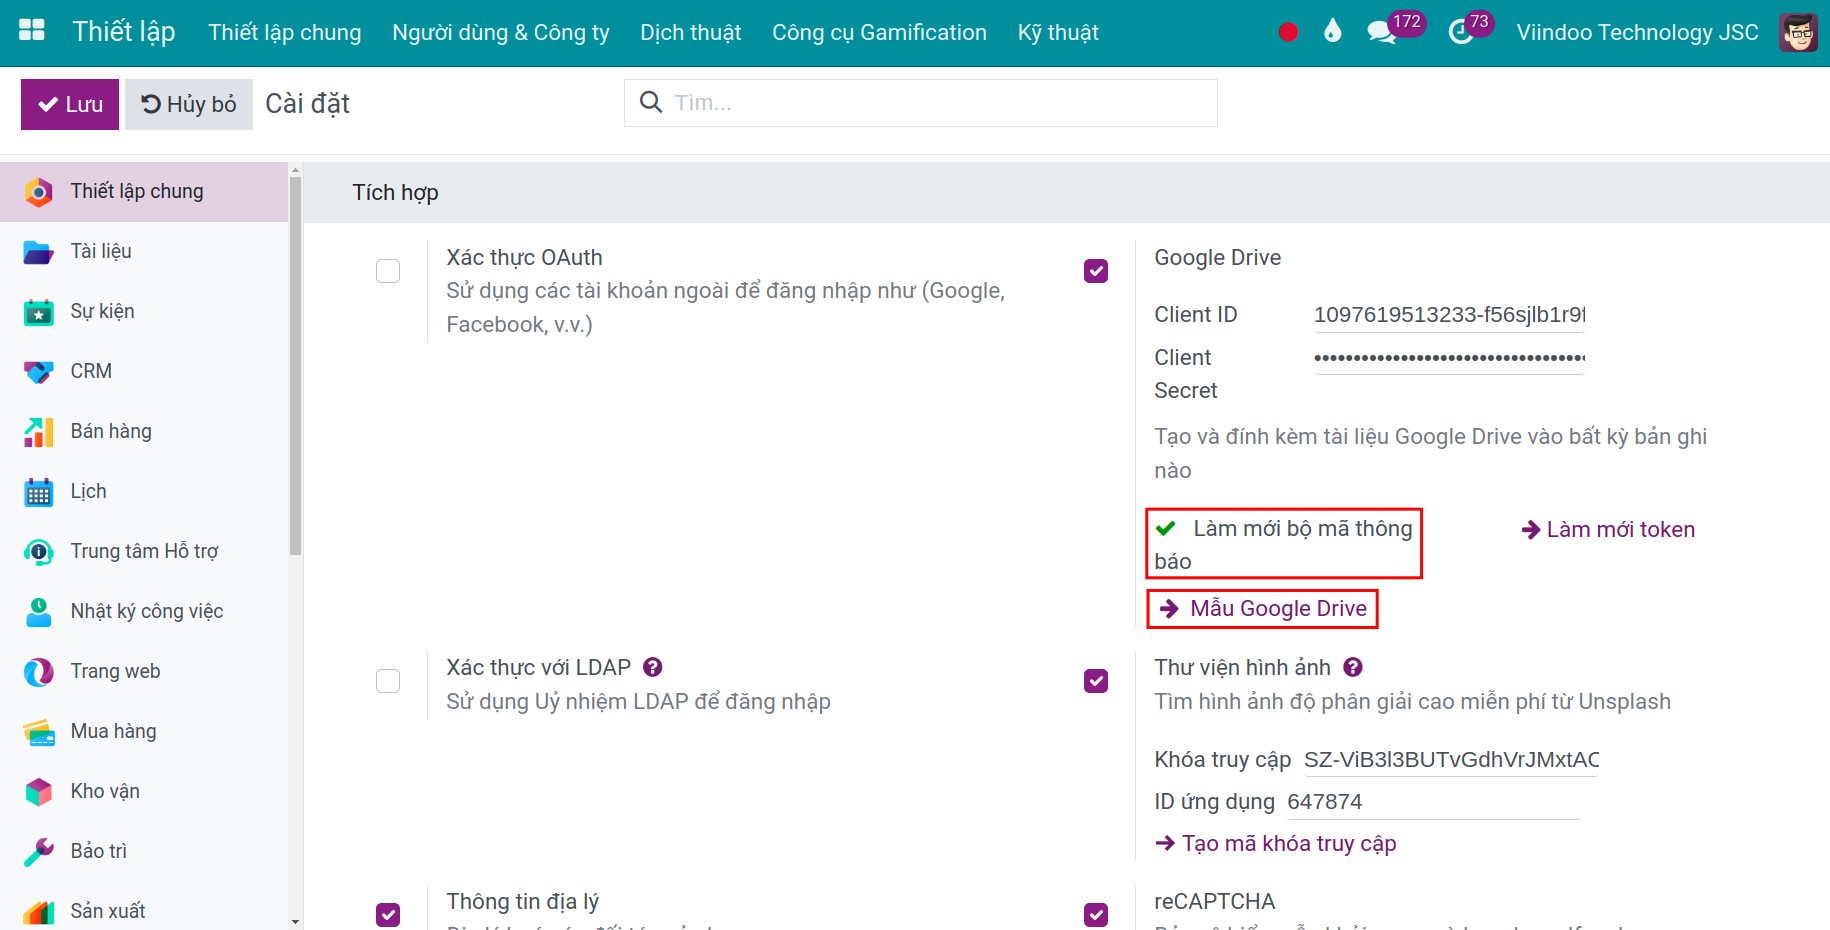
Task: Open the Viindoo Technology JSC company switcher
Action: point(1637,33)
